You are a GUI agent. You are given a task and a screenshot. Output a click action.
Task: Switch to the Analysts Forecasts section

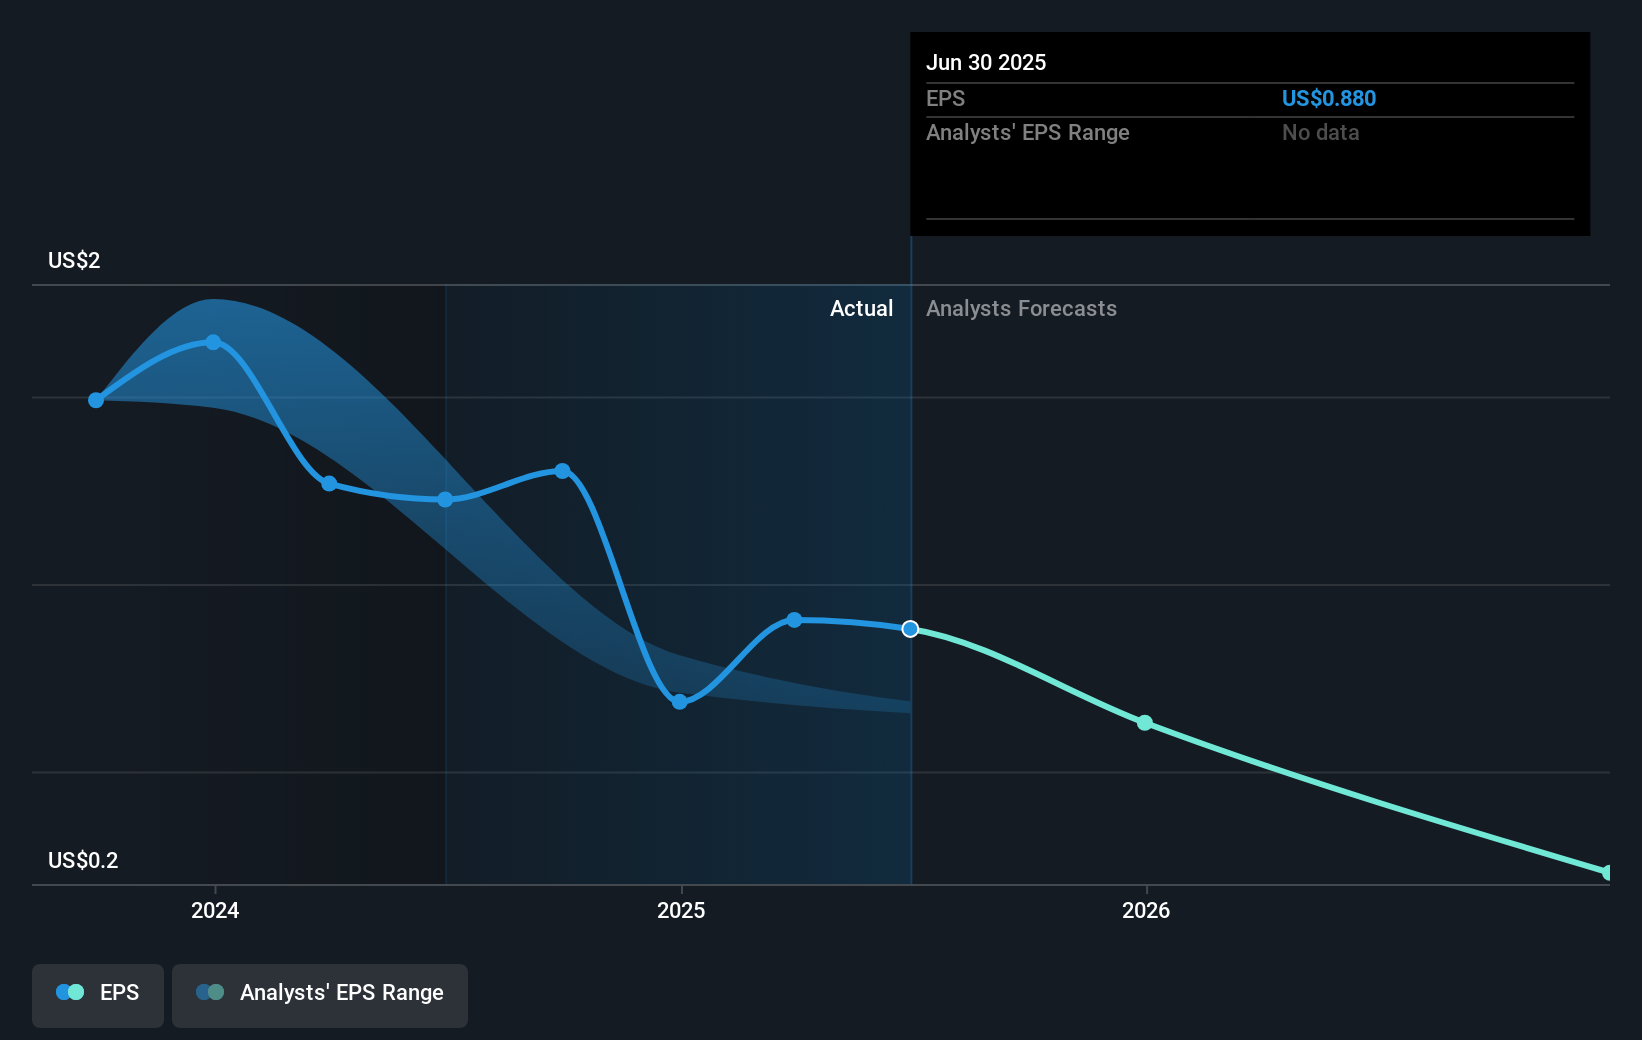pyautogui.click(x=1021, y=308)
